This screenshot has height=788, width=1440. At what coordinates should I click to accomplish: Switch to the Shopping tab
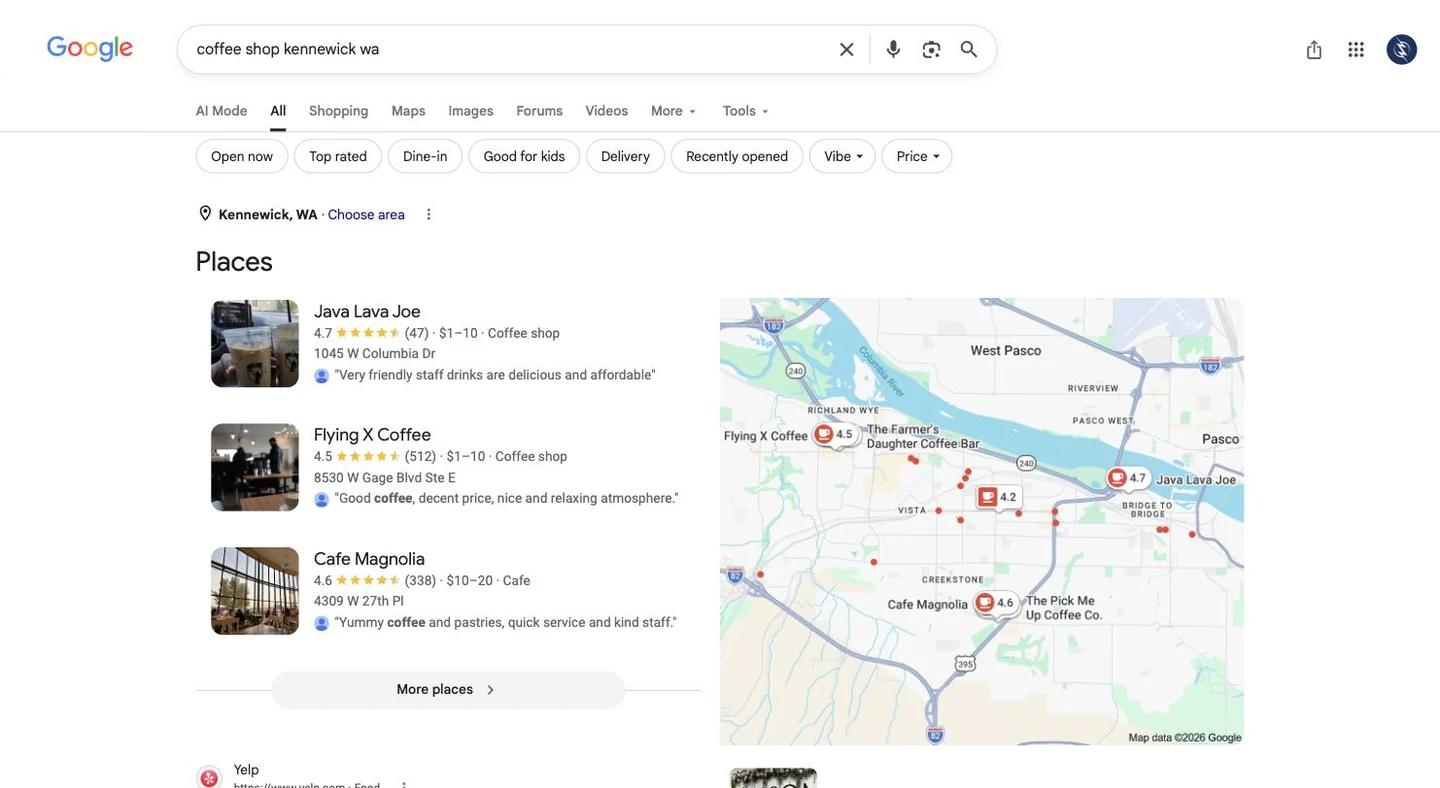pyautogui.click(x=338, y=111)
